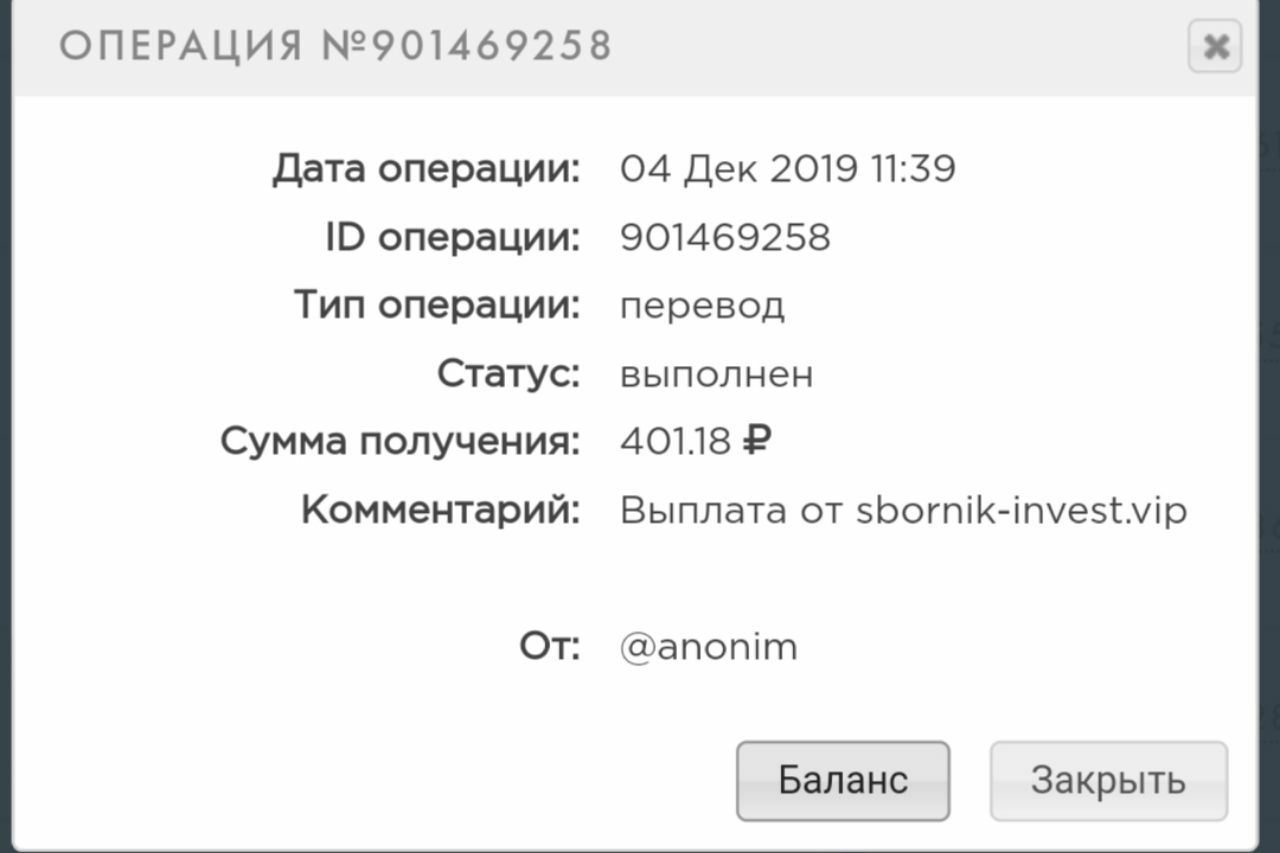Image resolution: width=1280 pixels, height=853 pixels.
Task: Close the operation dialog with the X icon
Action: coord(1215,47)
